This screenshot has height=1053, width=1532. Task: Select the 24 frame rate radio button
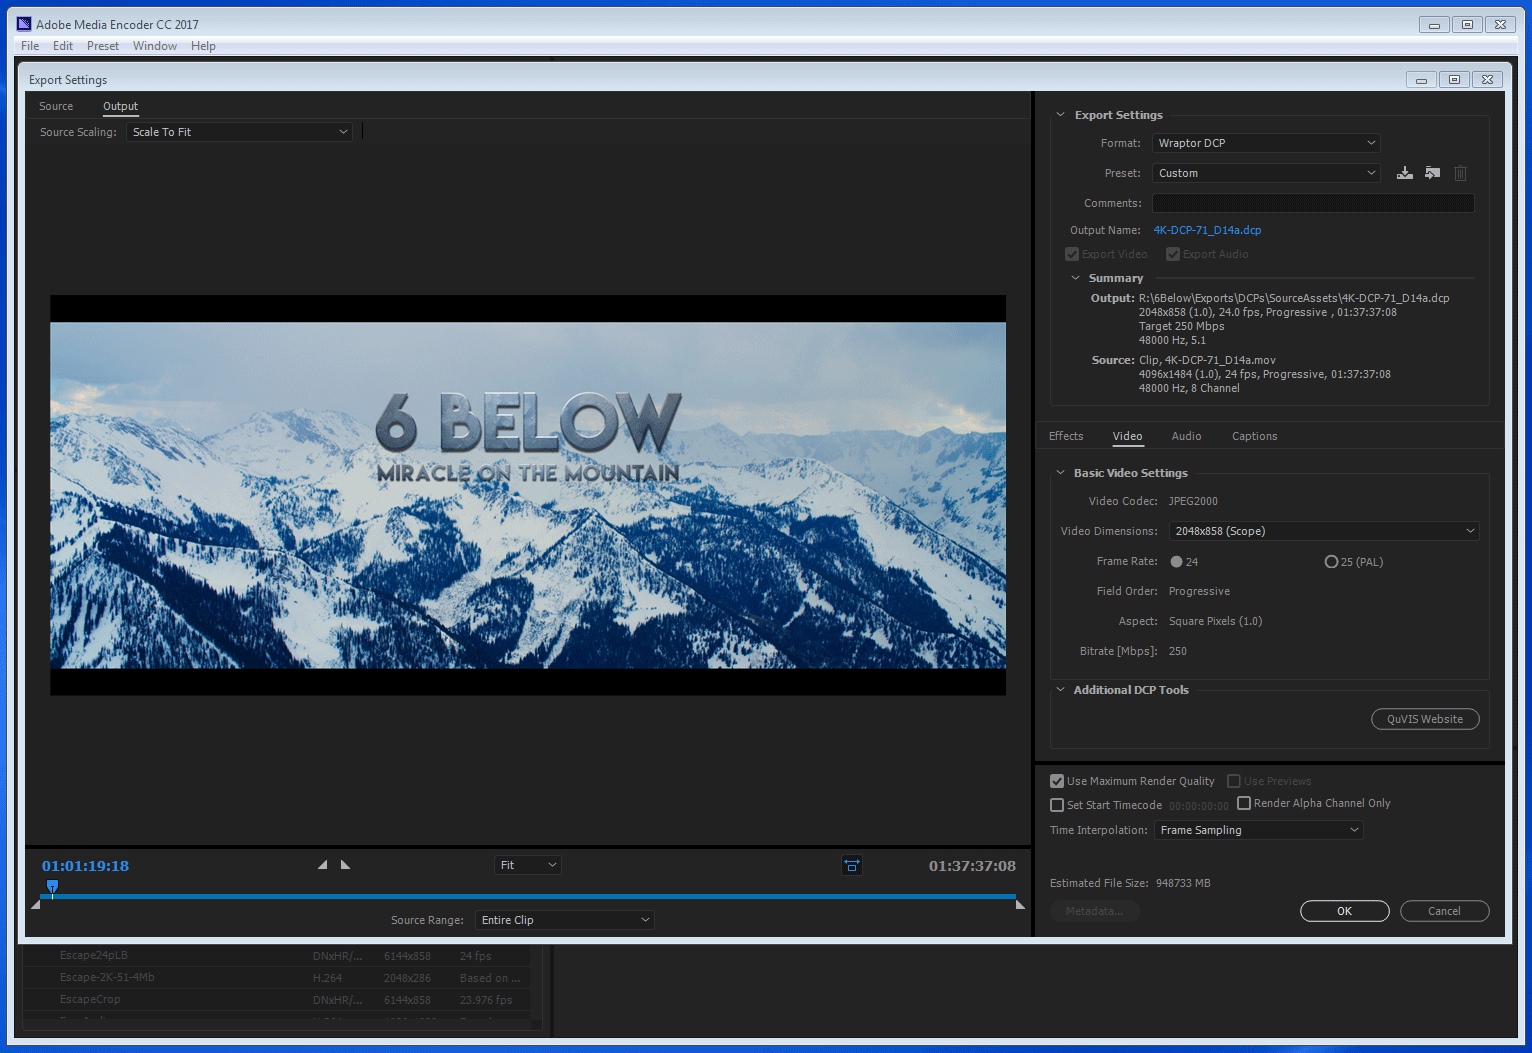[1177, 562]
